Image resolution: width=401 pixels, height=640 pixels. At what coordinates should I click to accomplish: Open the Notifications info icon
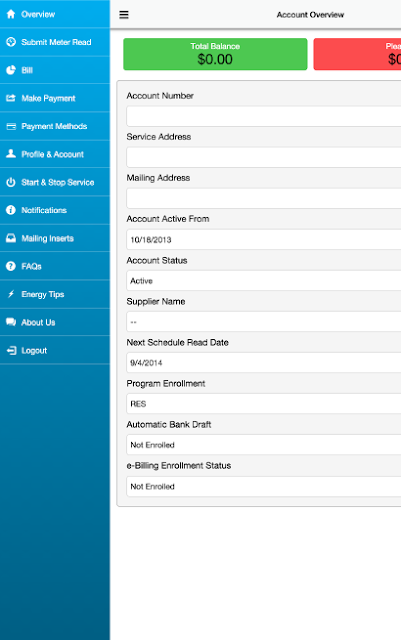[x=11, y=210]
